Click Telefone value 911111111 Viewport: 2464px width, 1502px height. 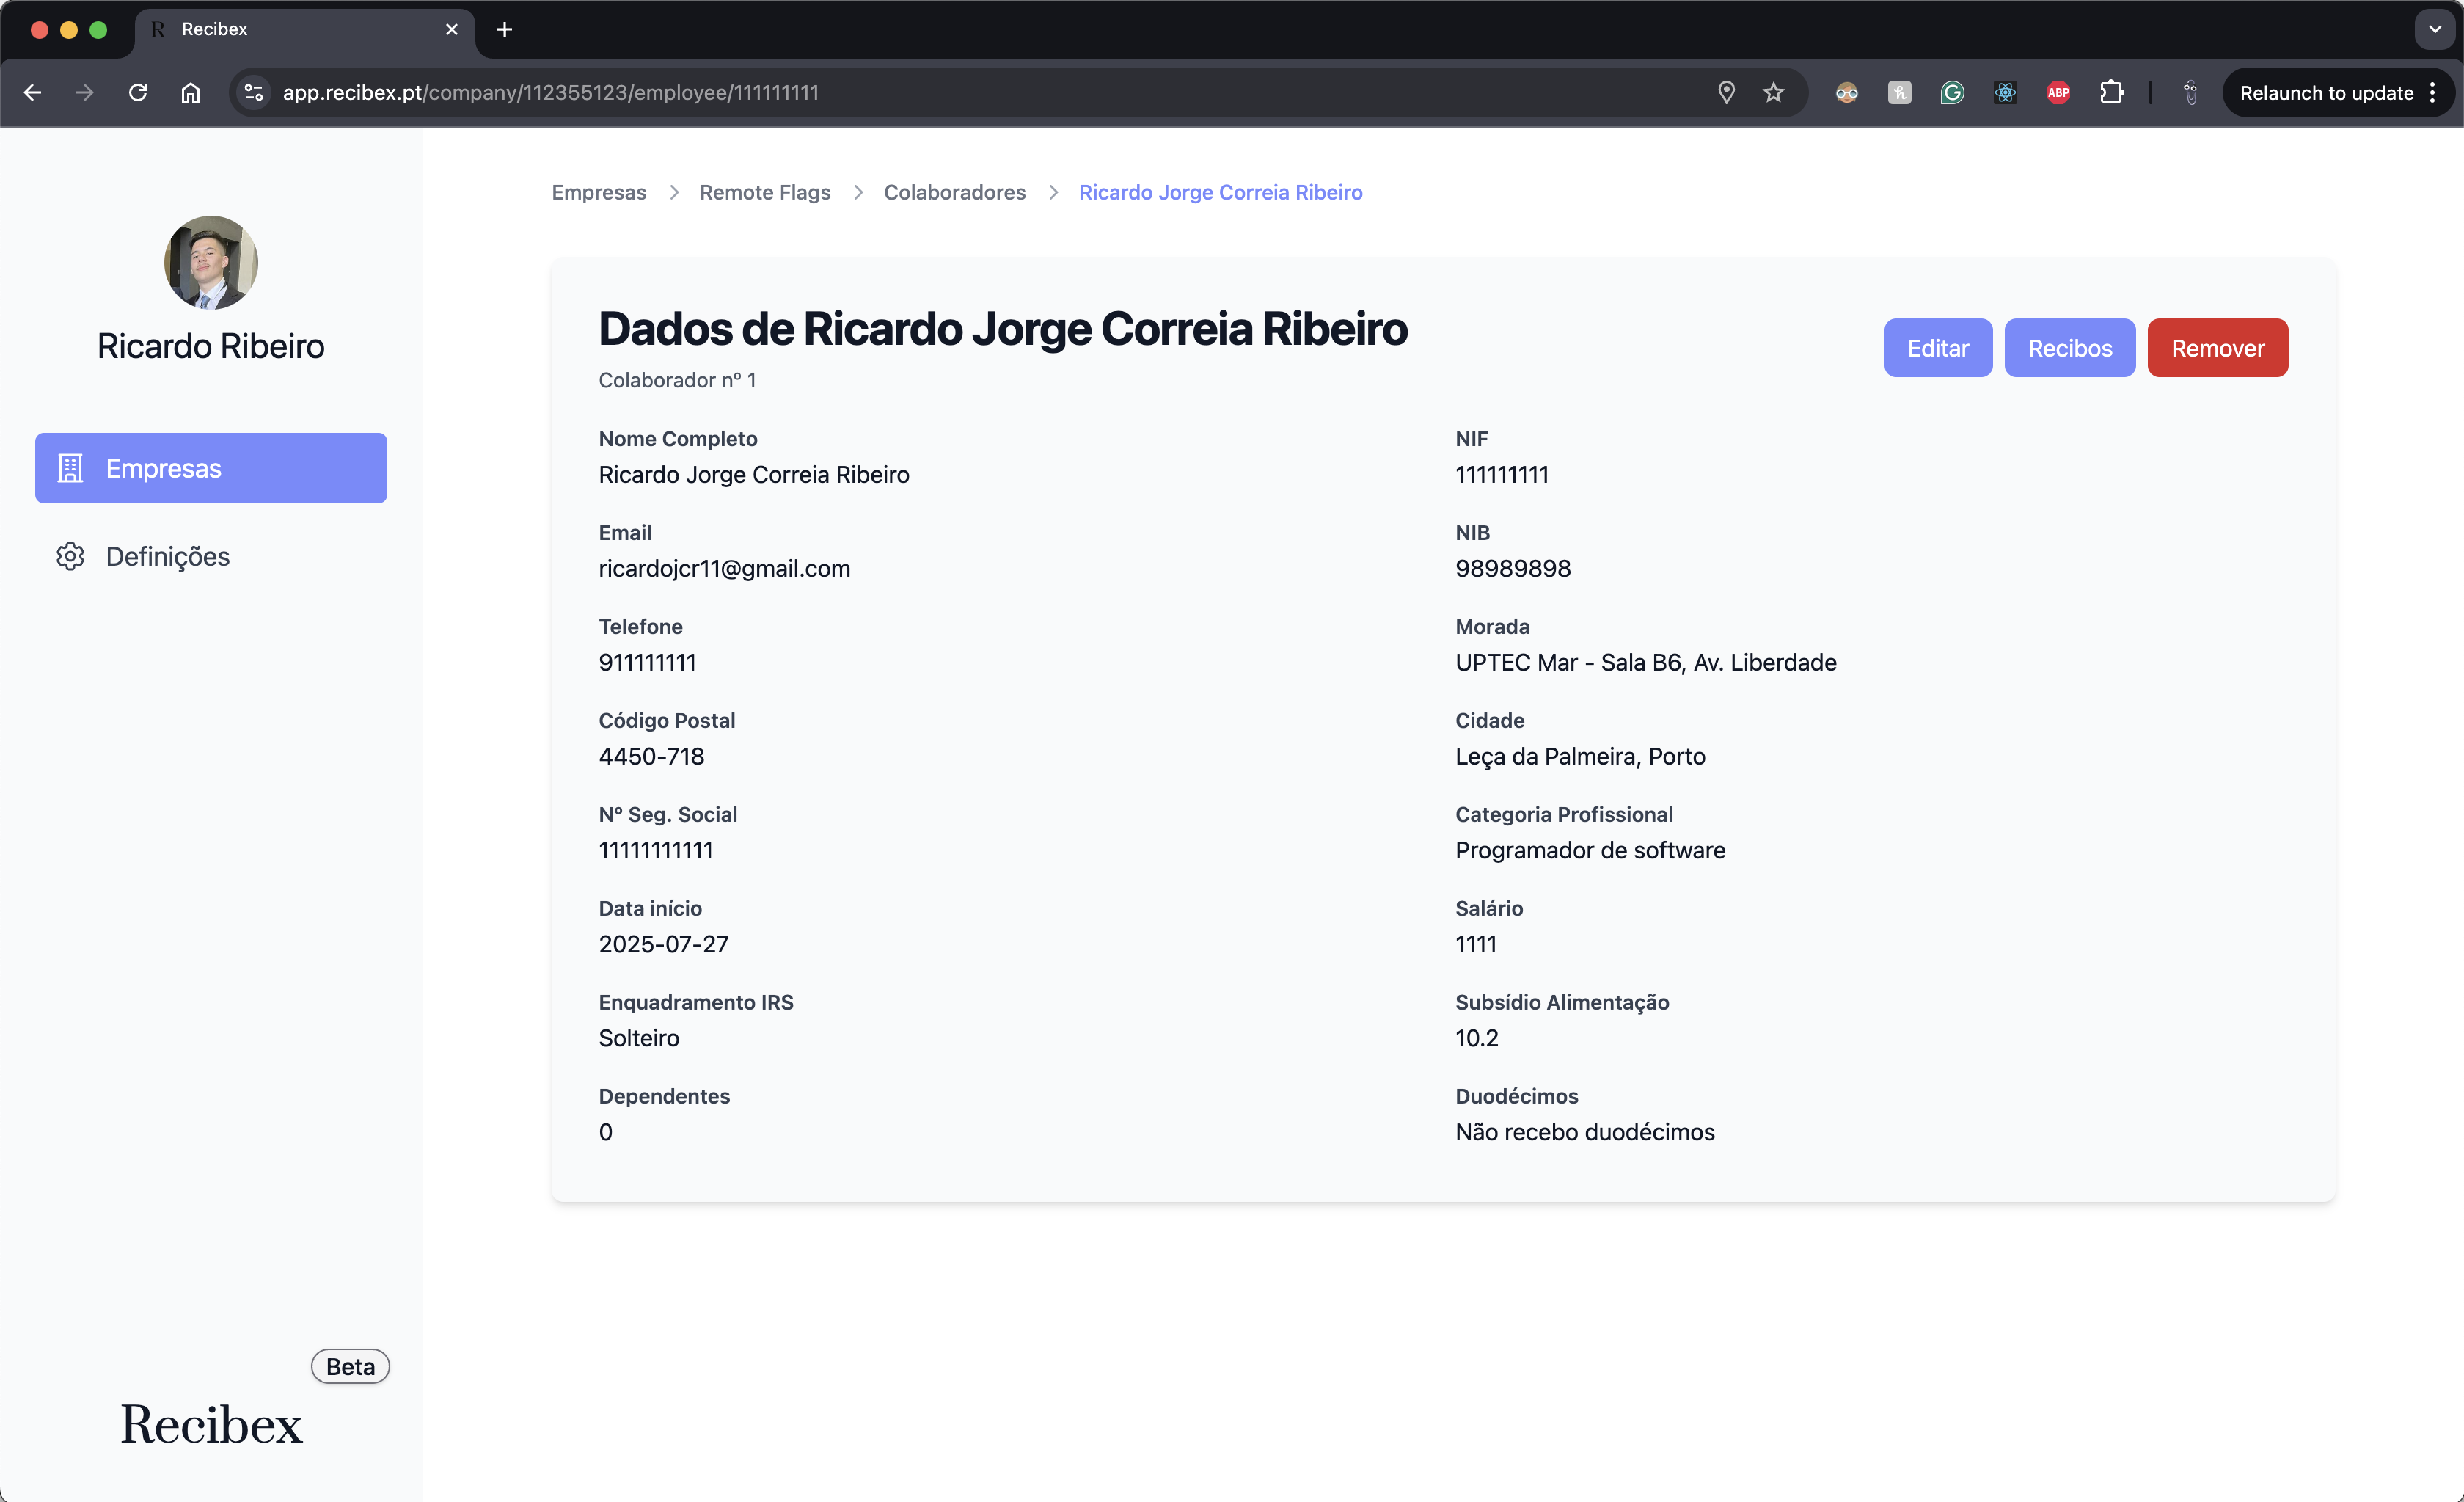click(x=647, y=662)
